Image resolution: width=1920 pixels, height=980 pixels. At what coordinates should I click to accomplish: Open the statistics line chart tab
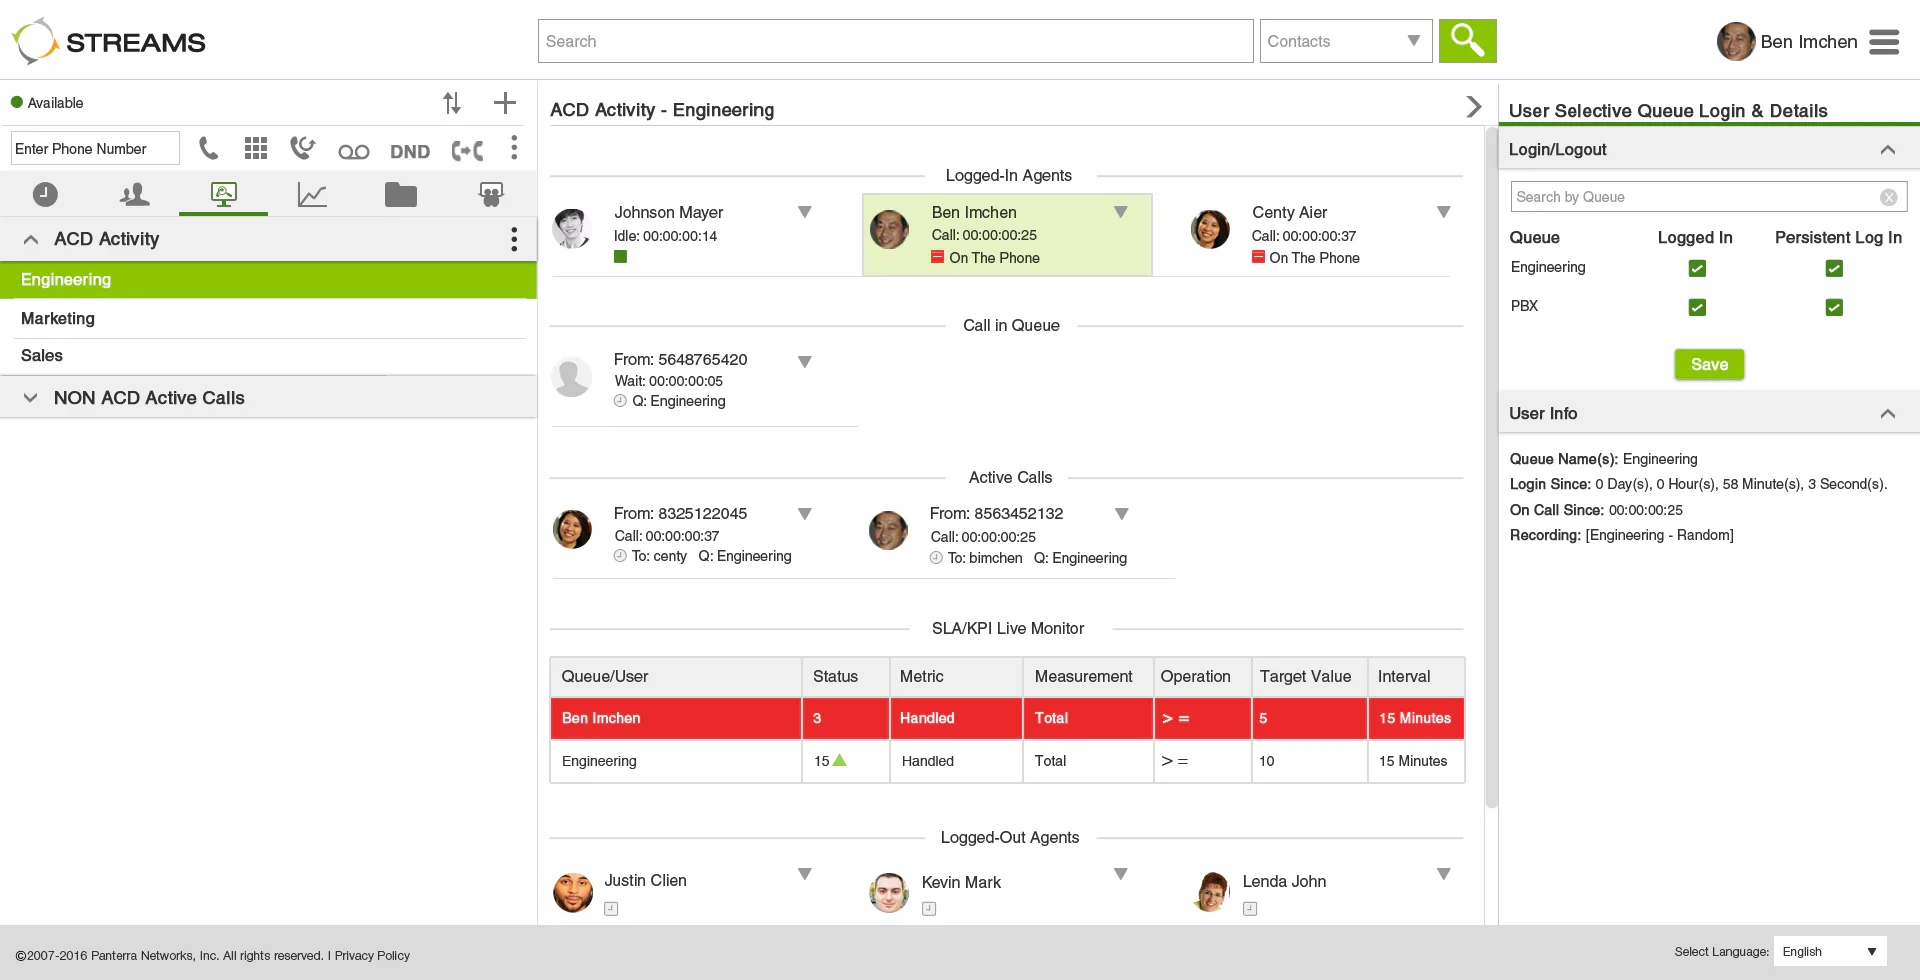[x=312, y=195]
